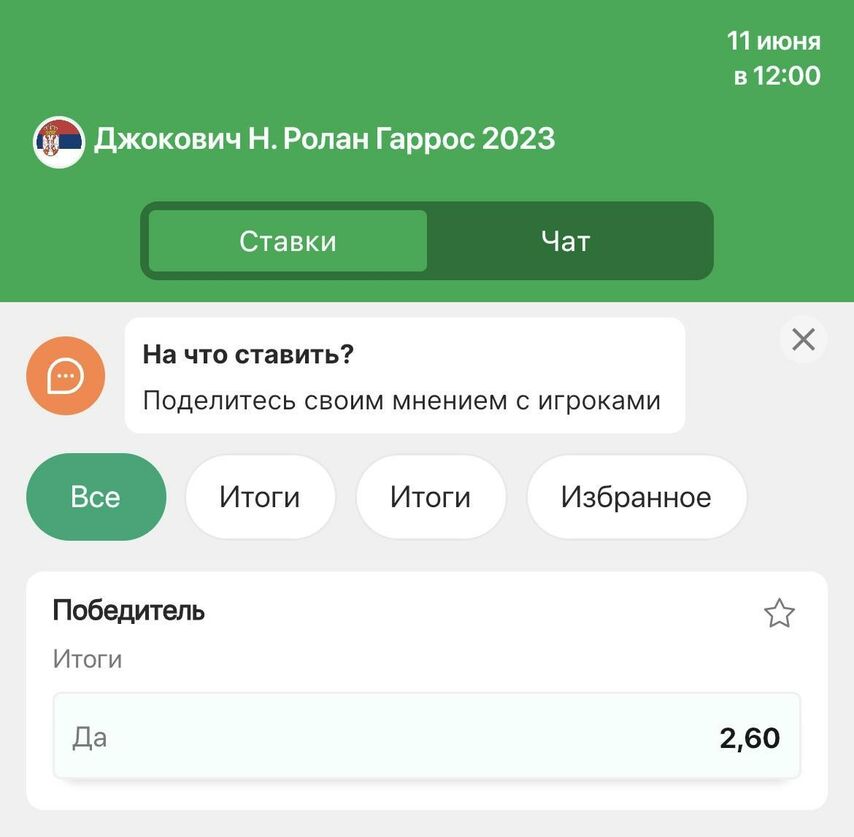854x837 pixels.
Task: Tap the Победитель market title
Action: click(129, 610)
